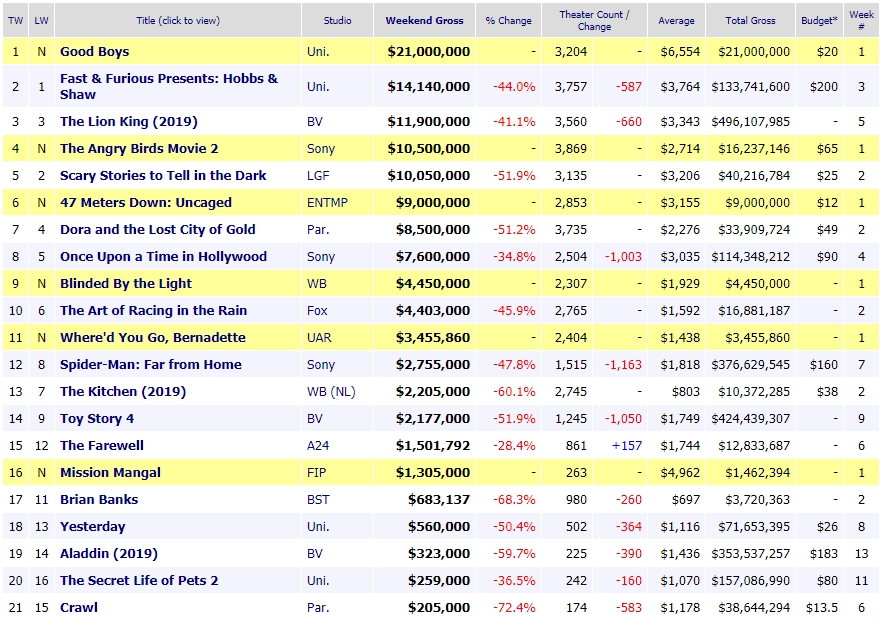Sort table by the TW column header
881x620 pixels.
pyautogui.click(x=16, y=21)
